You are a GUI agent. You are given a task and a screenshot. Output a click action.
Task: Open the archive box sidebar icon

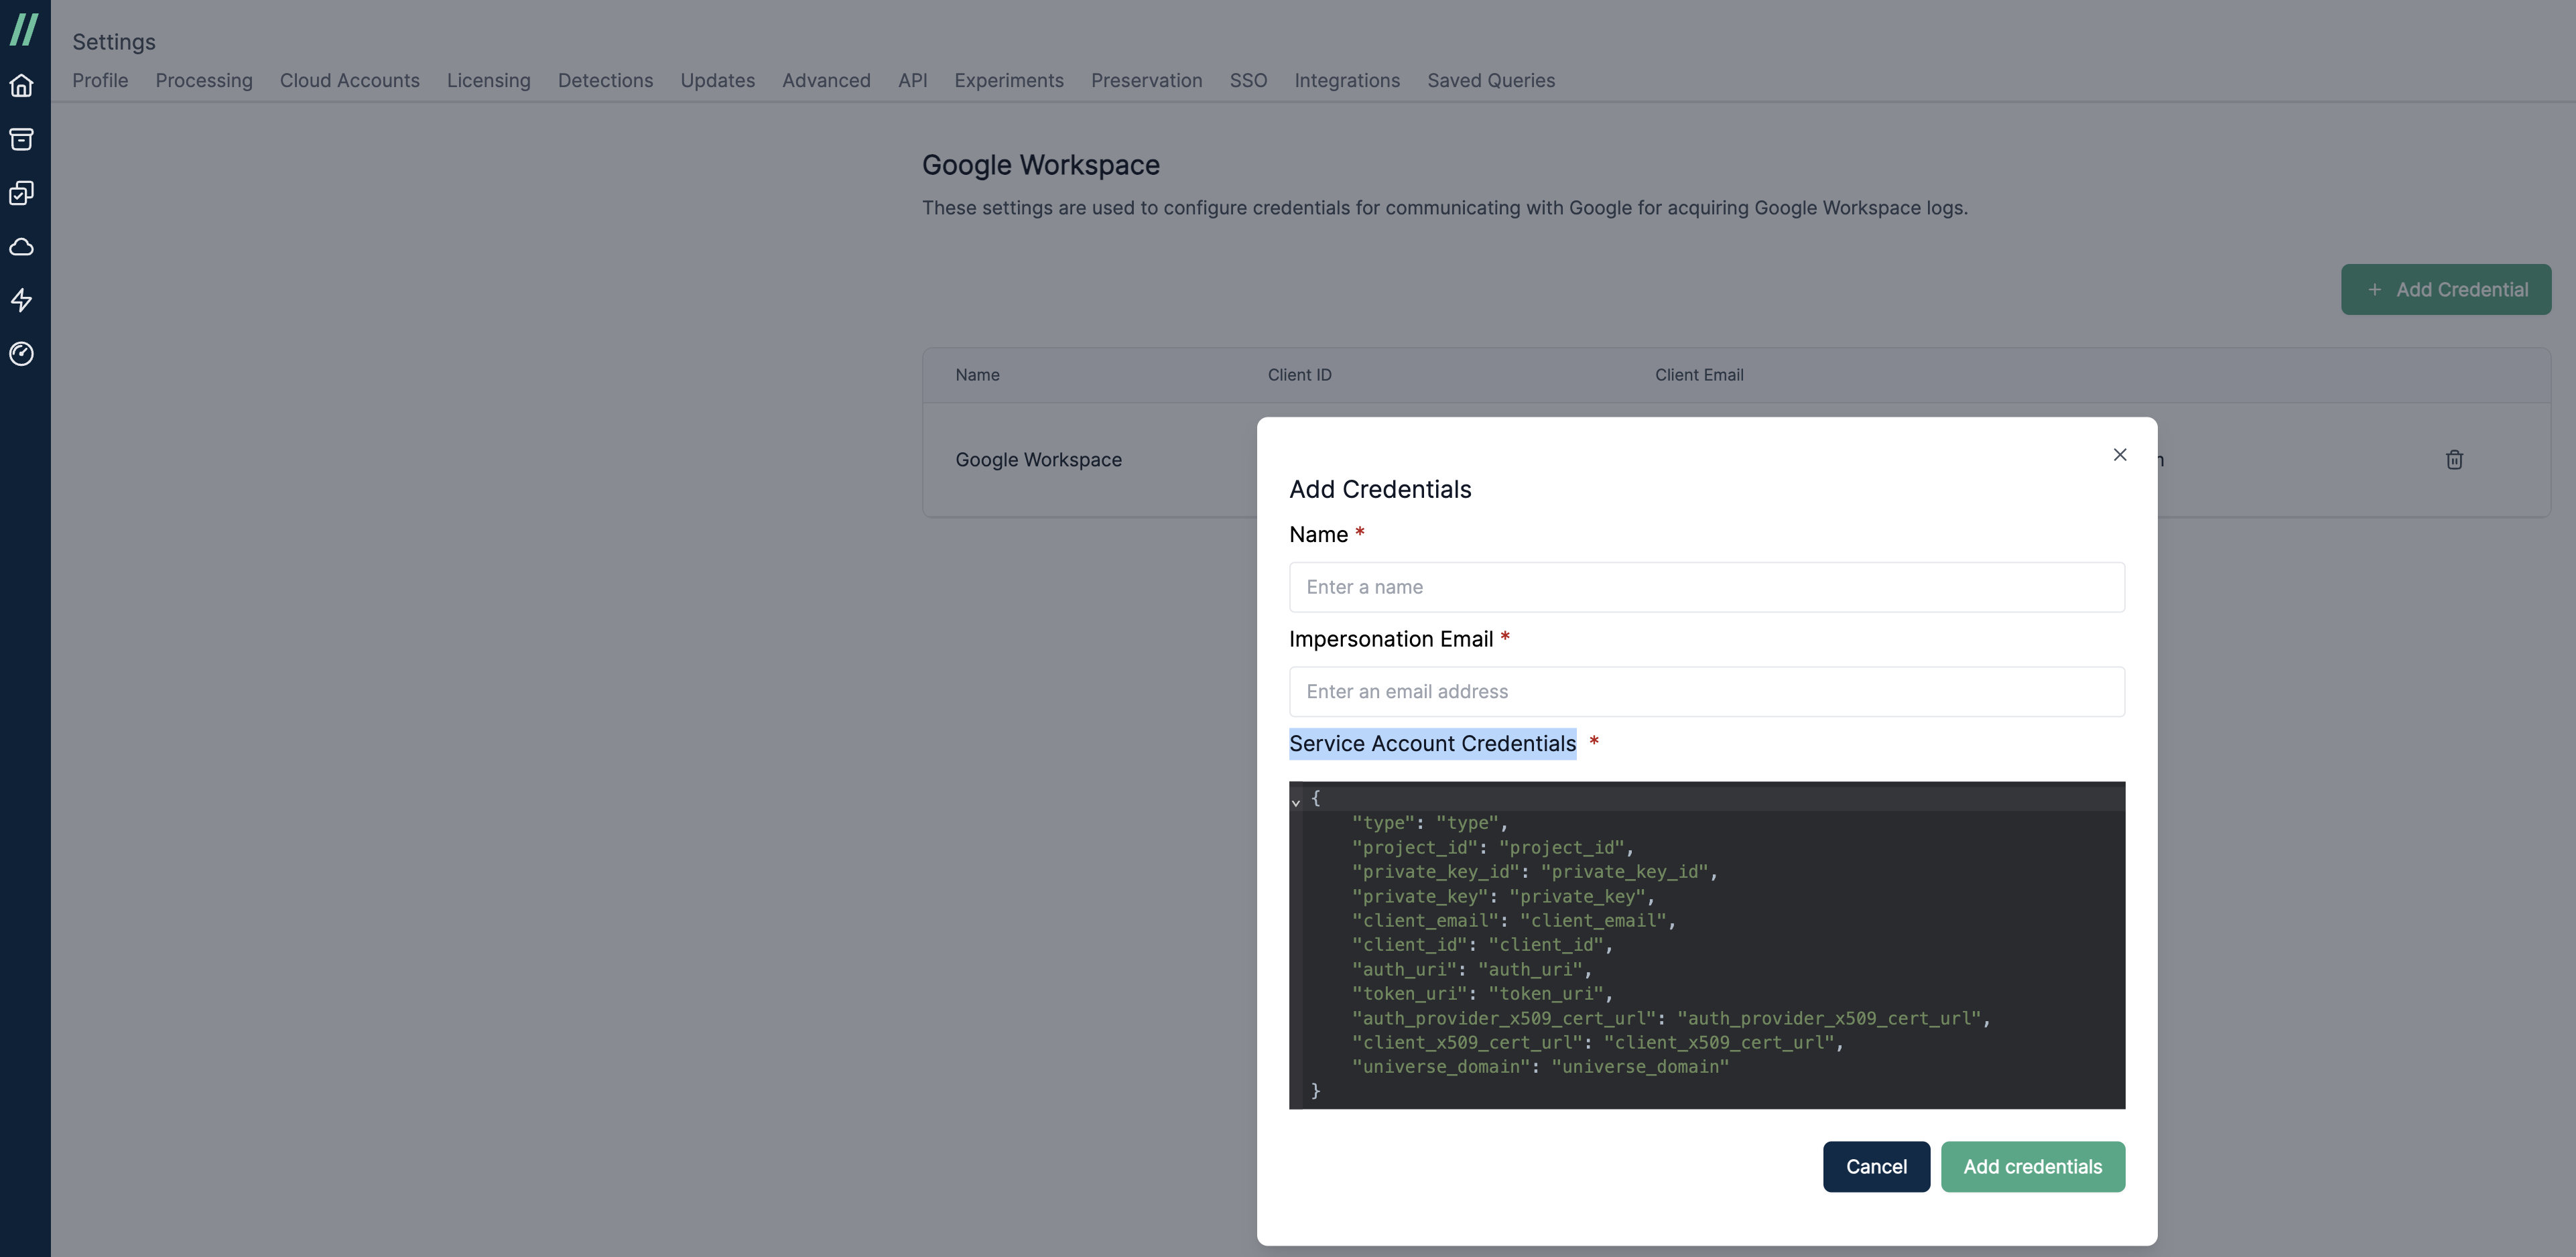tap(22, 139)
